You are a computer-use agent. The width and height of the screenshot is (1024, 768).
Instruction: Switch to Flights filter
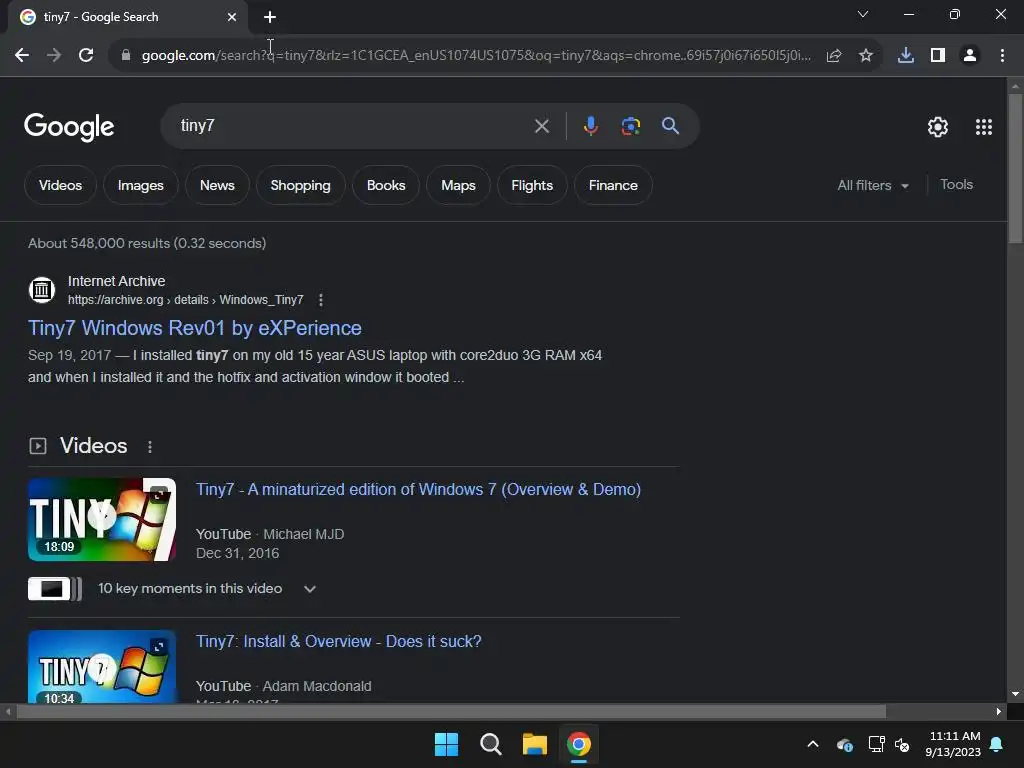point(532,185)
